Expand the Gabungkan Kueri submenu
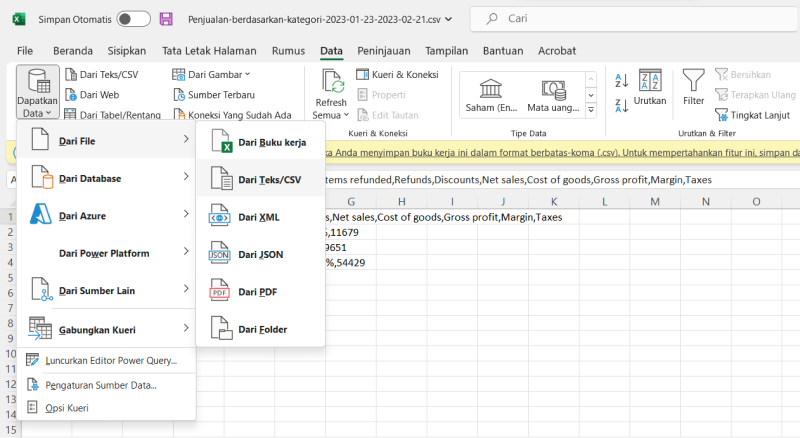Image resolution: width=800 pixels, height=438 pixels. 106,330
